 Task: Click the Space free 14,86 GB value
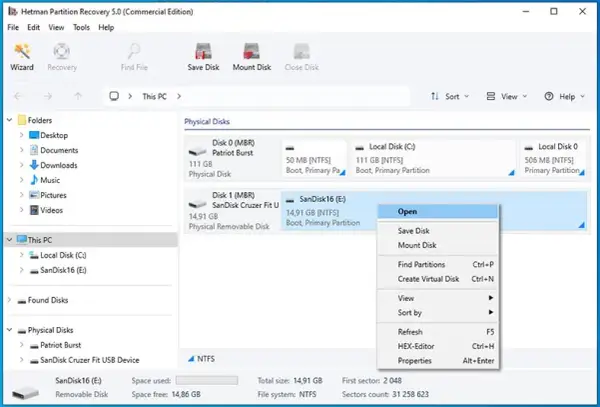(x=186, y=394)
